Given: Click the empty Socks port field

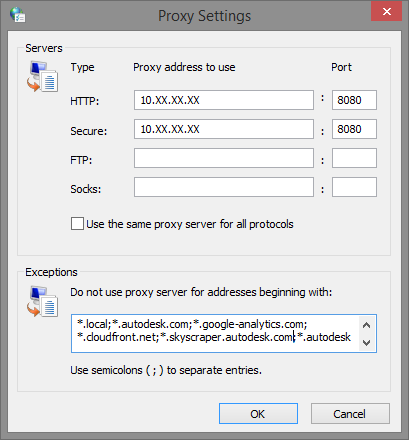Looking at the screenshot, I should [354, 187].
